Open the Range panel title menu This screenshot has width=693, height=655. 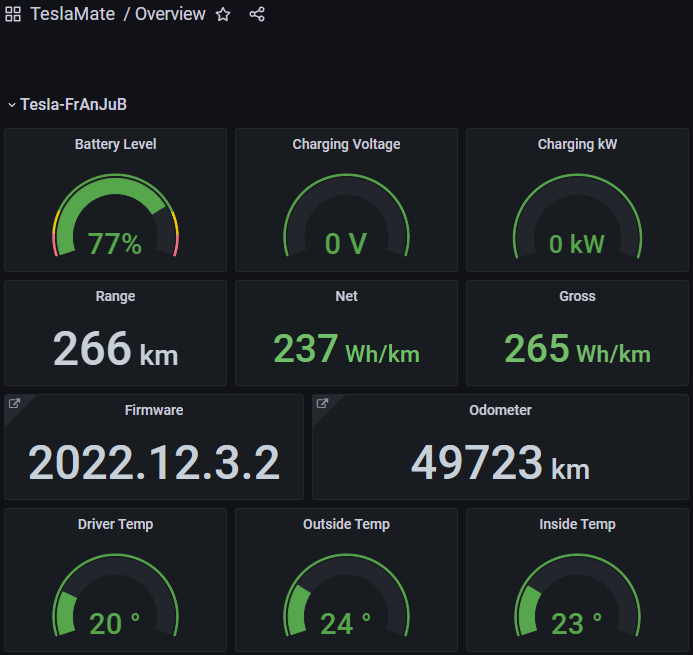[x=115, y=296]
